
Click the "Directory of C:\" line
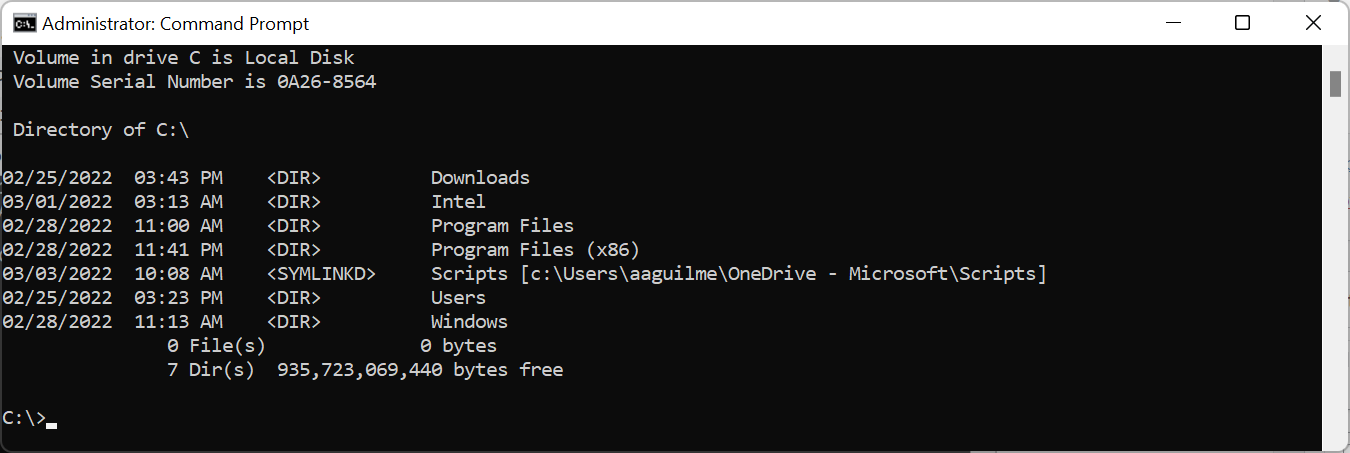coord(101,130)
